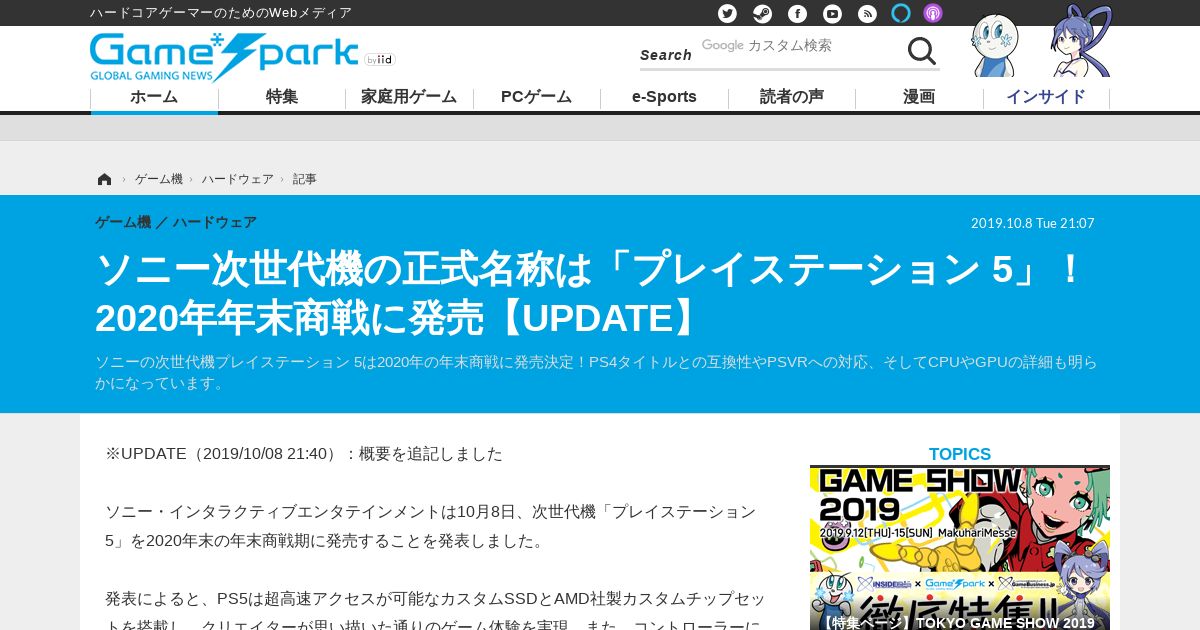
Task: Open the インサイド navigation tab
Action: [1046, 97]
